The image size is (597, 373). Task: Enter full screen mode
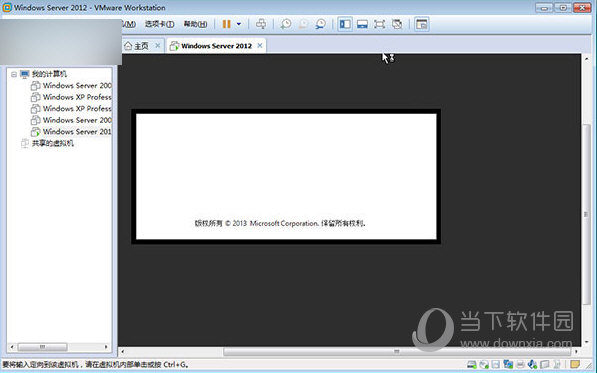[x=379, y=24]
